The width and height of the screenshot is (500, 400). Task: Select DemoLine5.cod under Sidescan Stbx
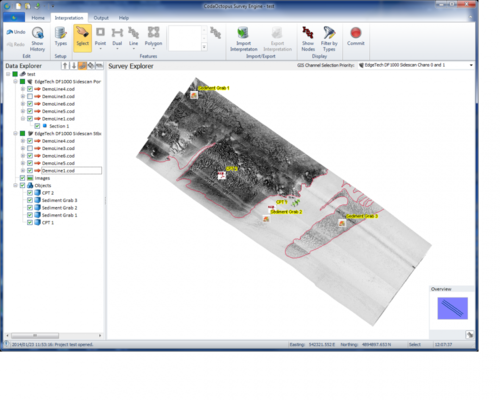(58, 163)
